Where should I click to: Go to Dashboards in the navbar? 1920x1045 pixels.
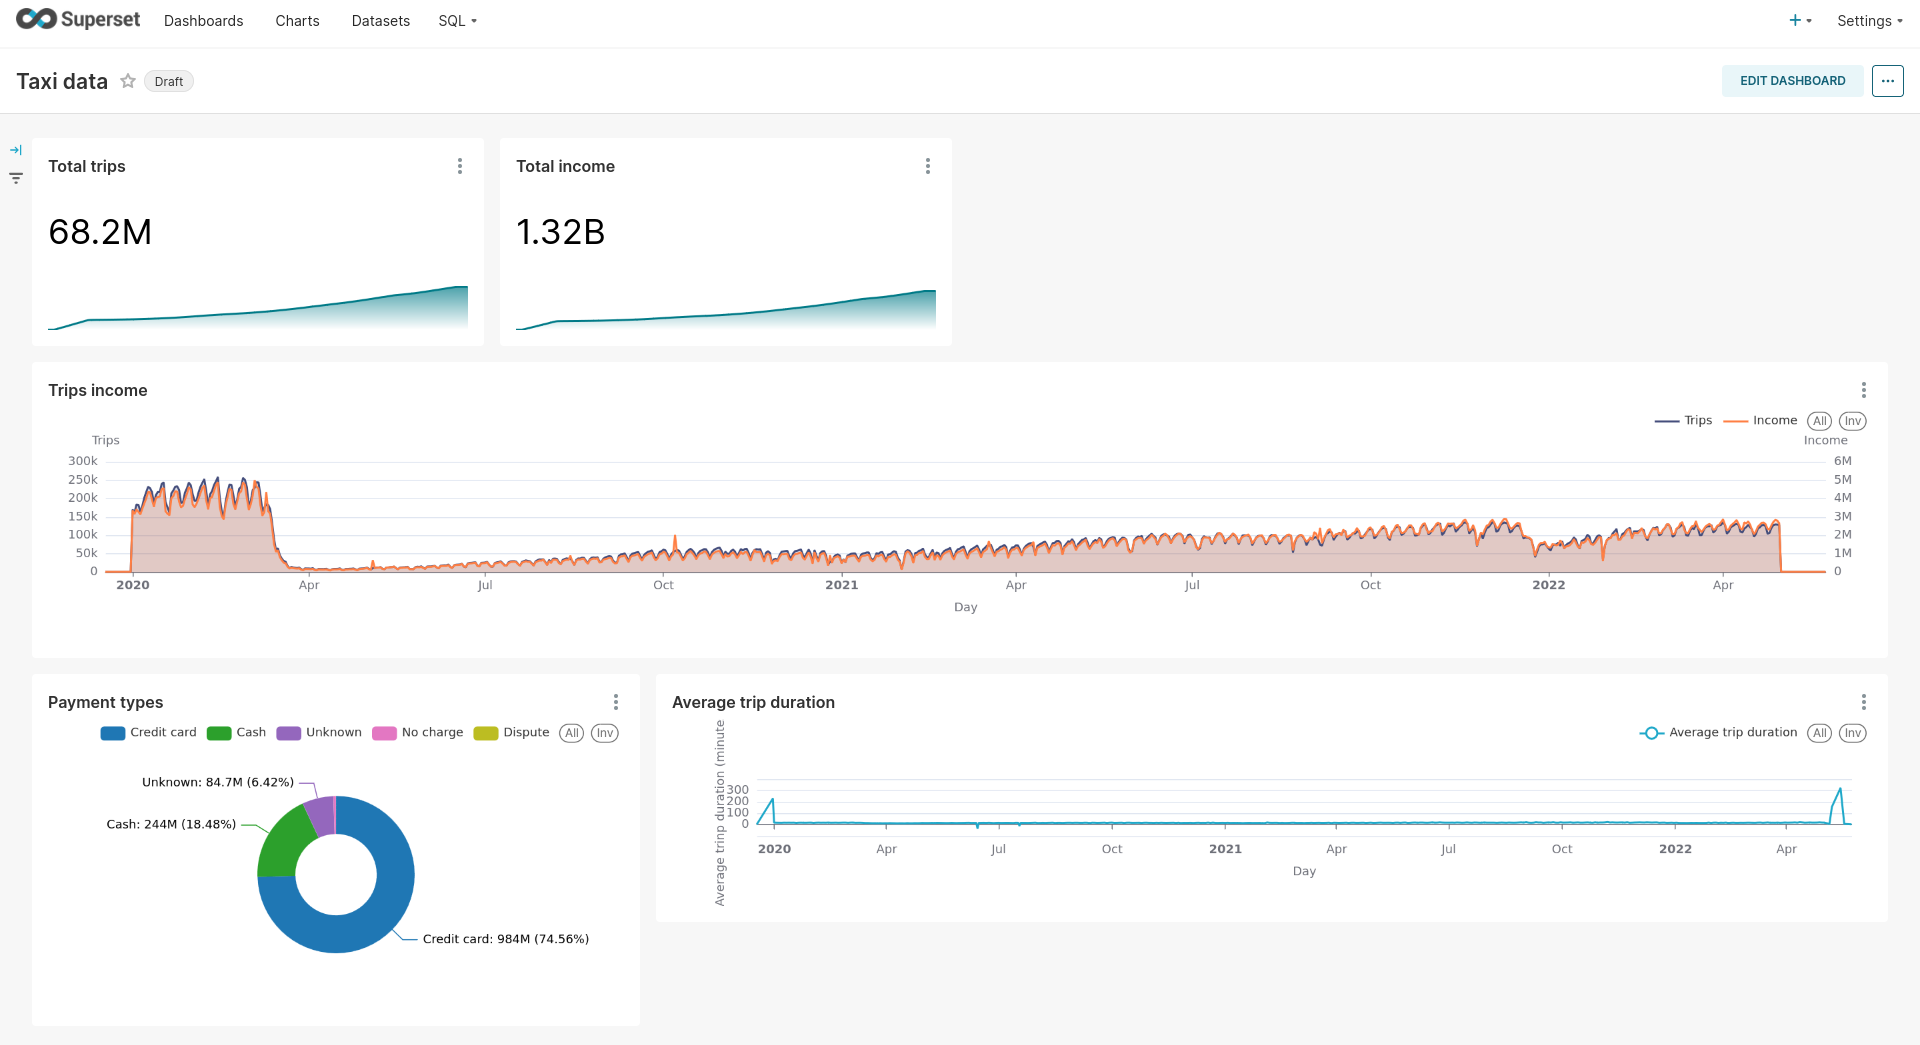tap(203, 21)
